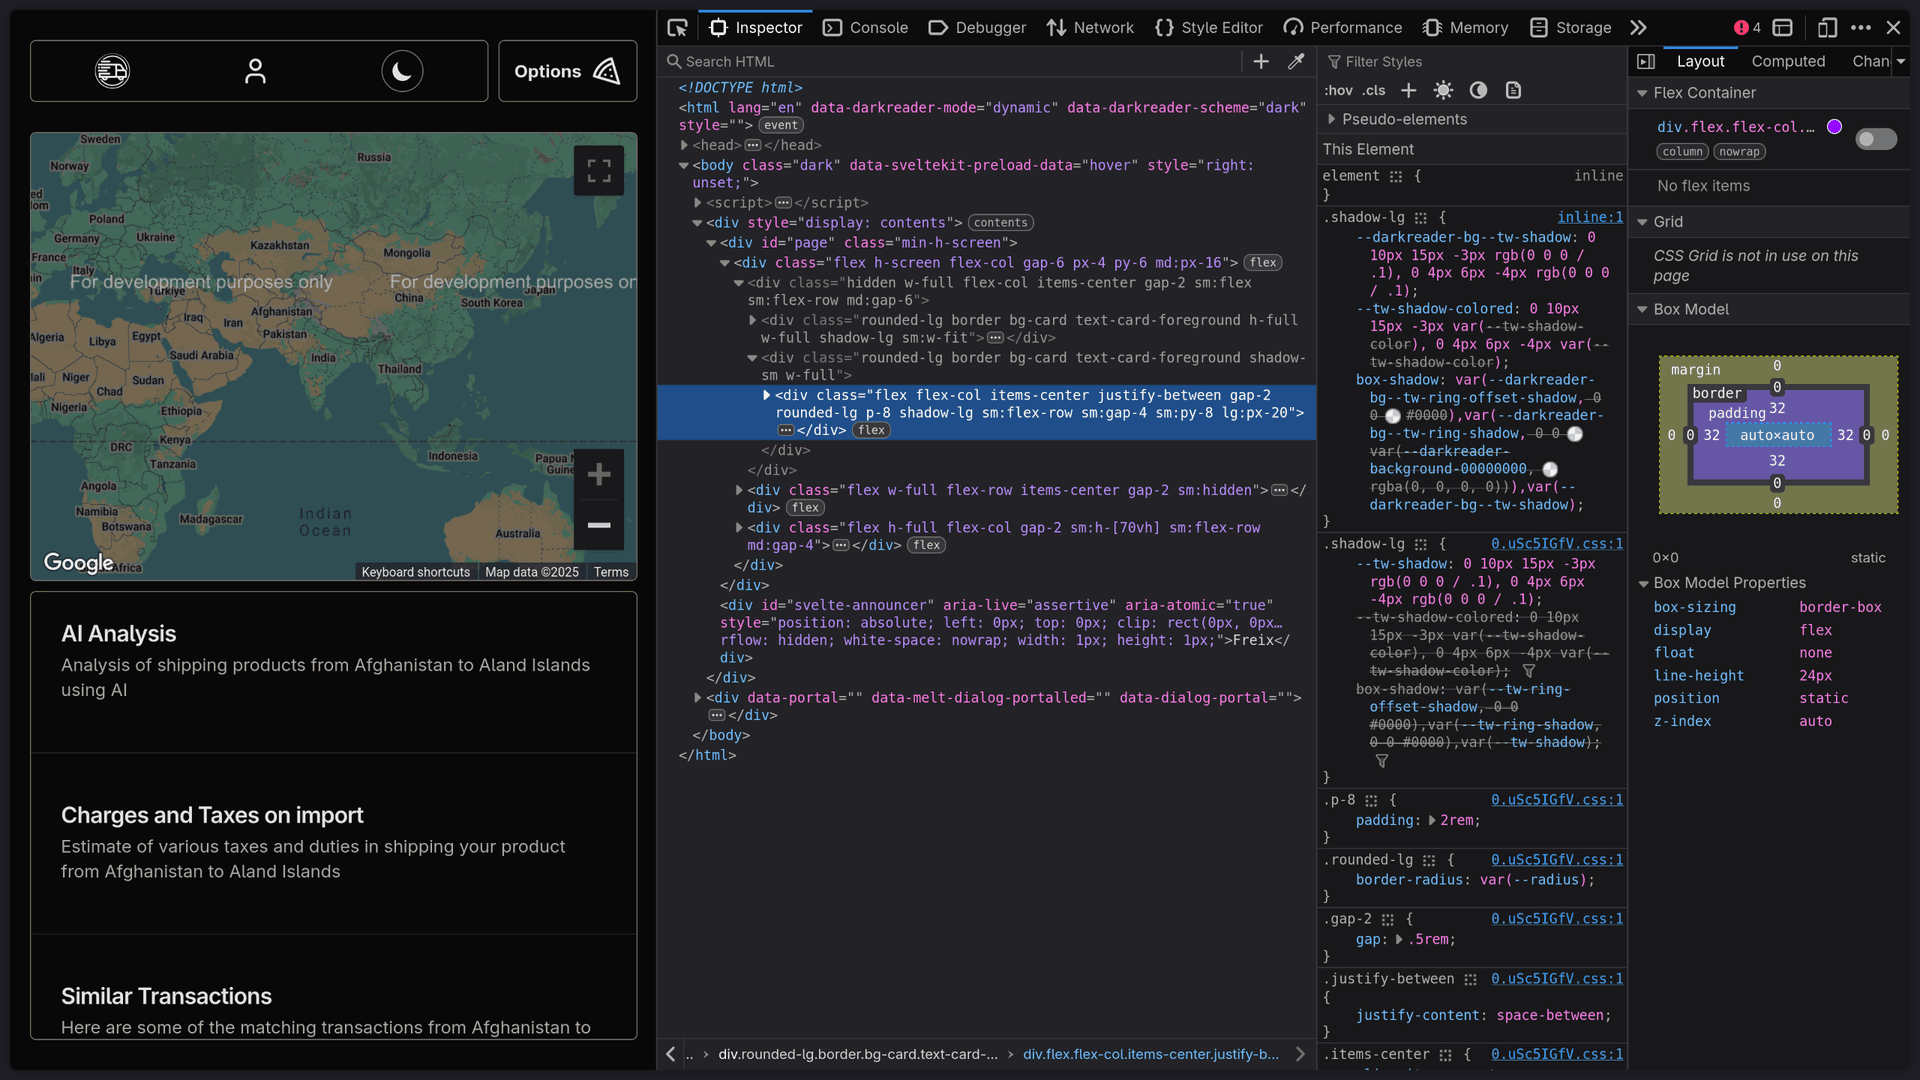Open devtools more options menu

[x=1861, y=28]
